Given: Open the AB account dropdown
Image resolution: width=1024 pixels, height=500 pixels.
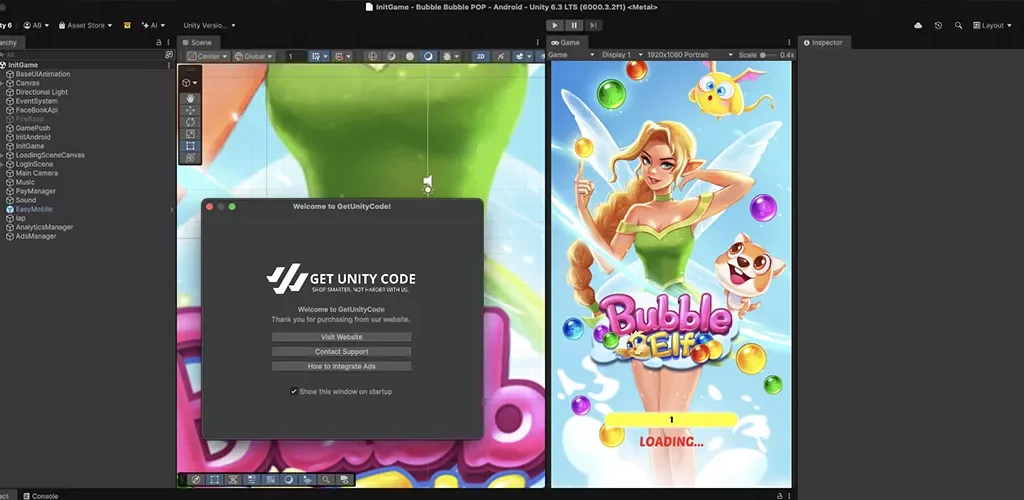Looking at the screenshot, I should point(37,25).
